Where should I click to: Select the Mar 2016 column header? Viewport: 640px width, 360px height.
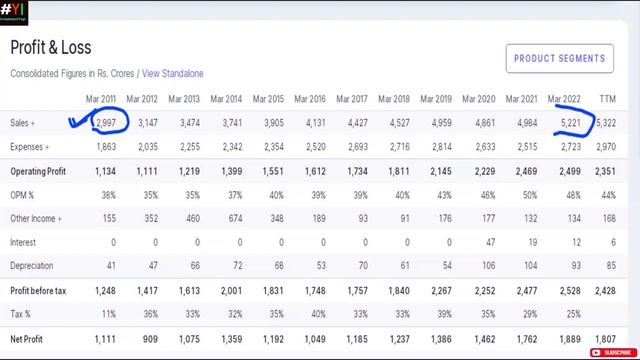[310, 99]
